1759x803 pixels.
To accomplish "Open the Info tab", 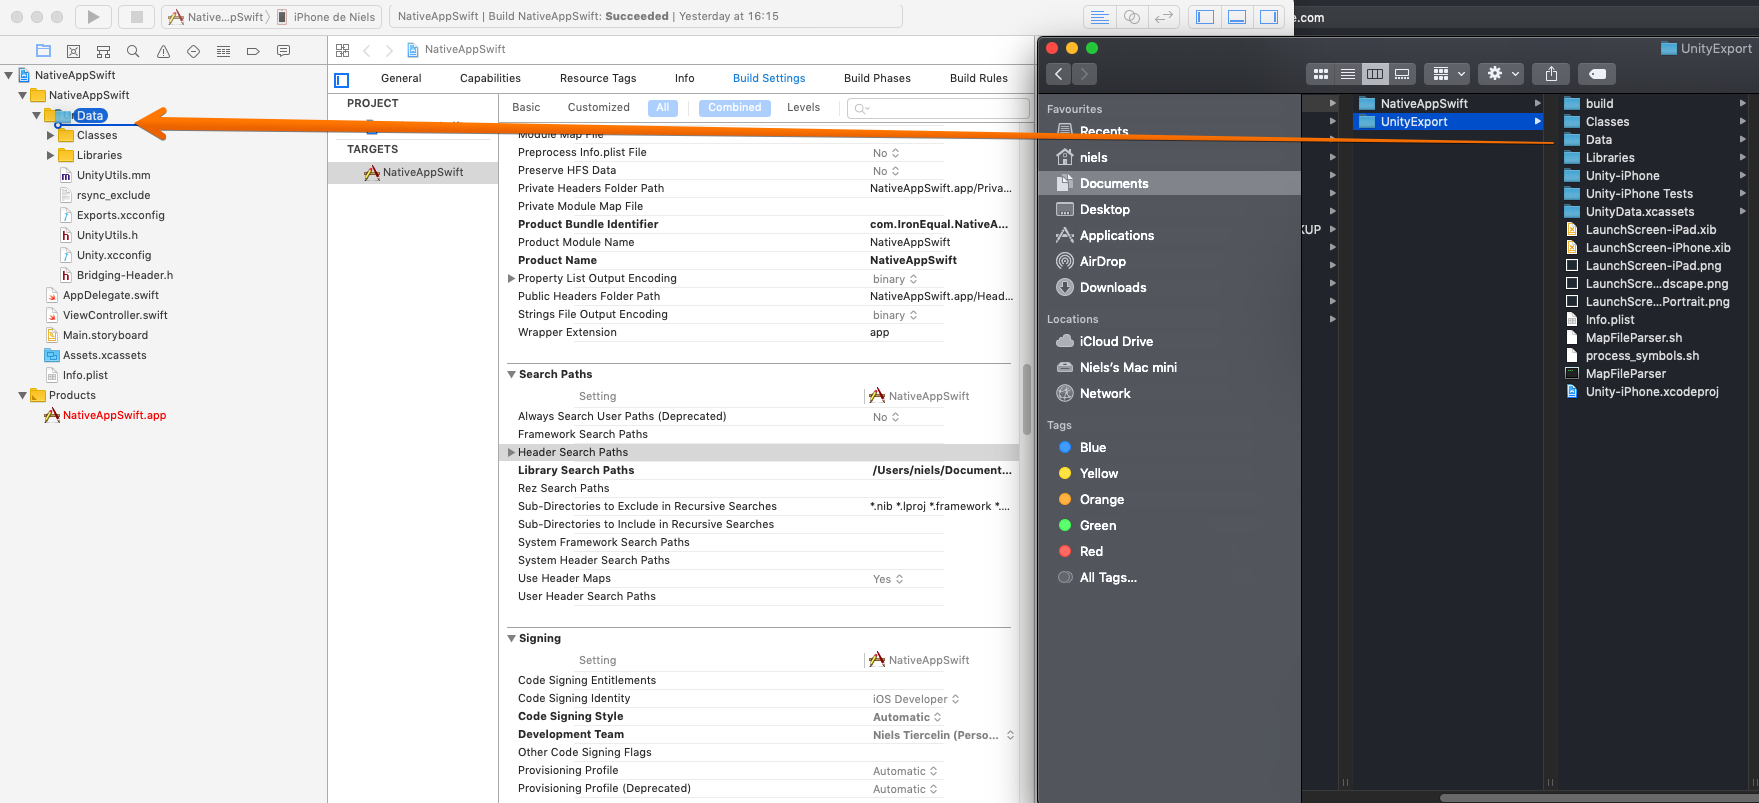I will 684,79.
